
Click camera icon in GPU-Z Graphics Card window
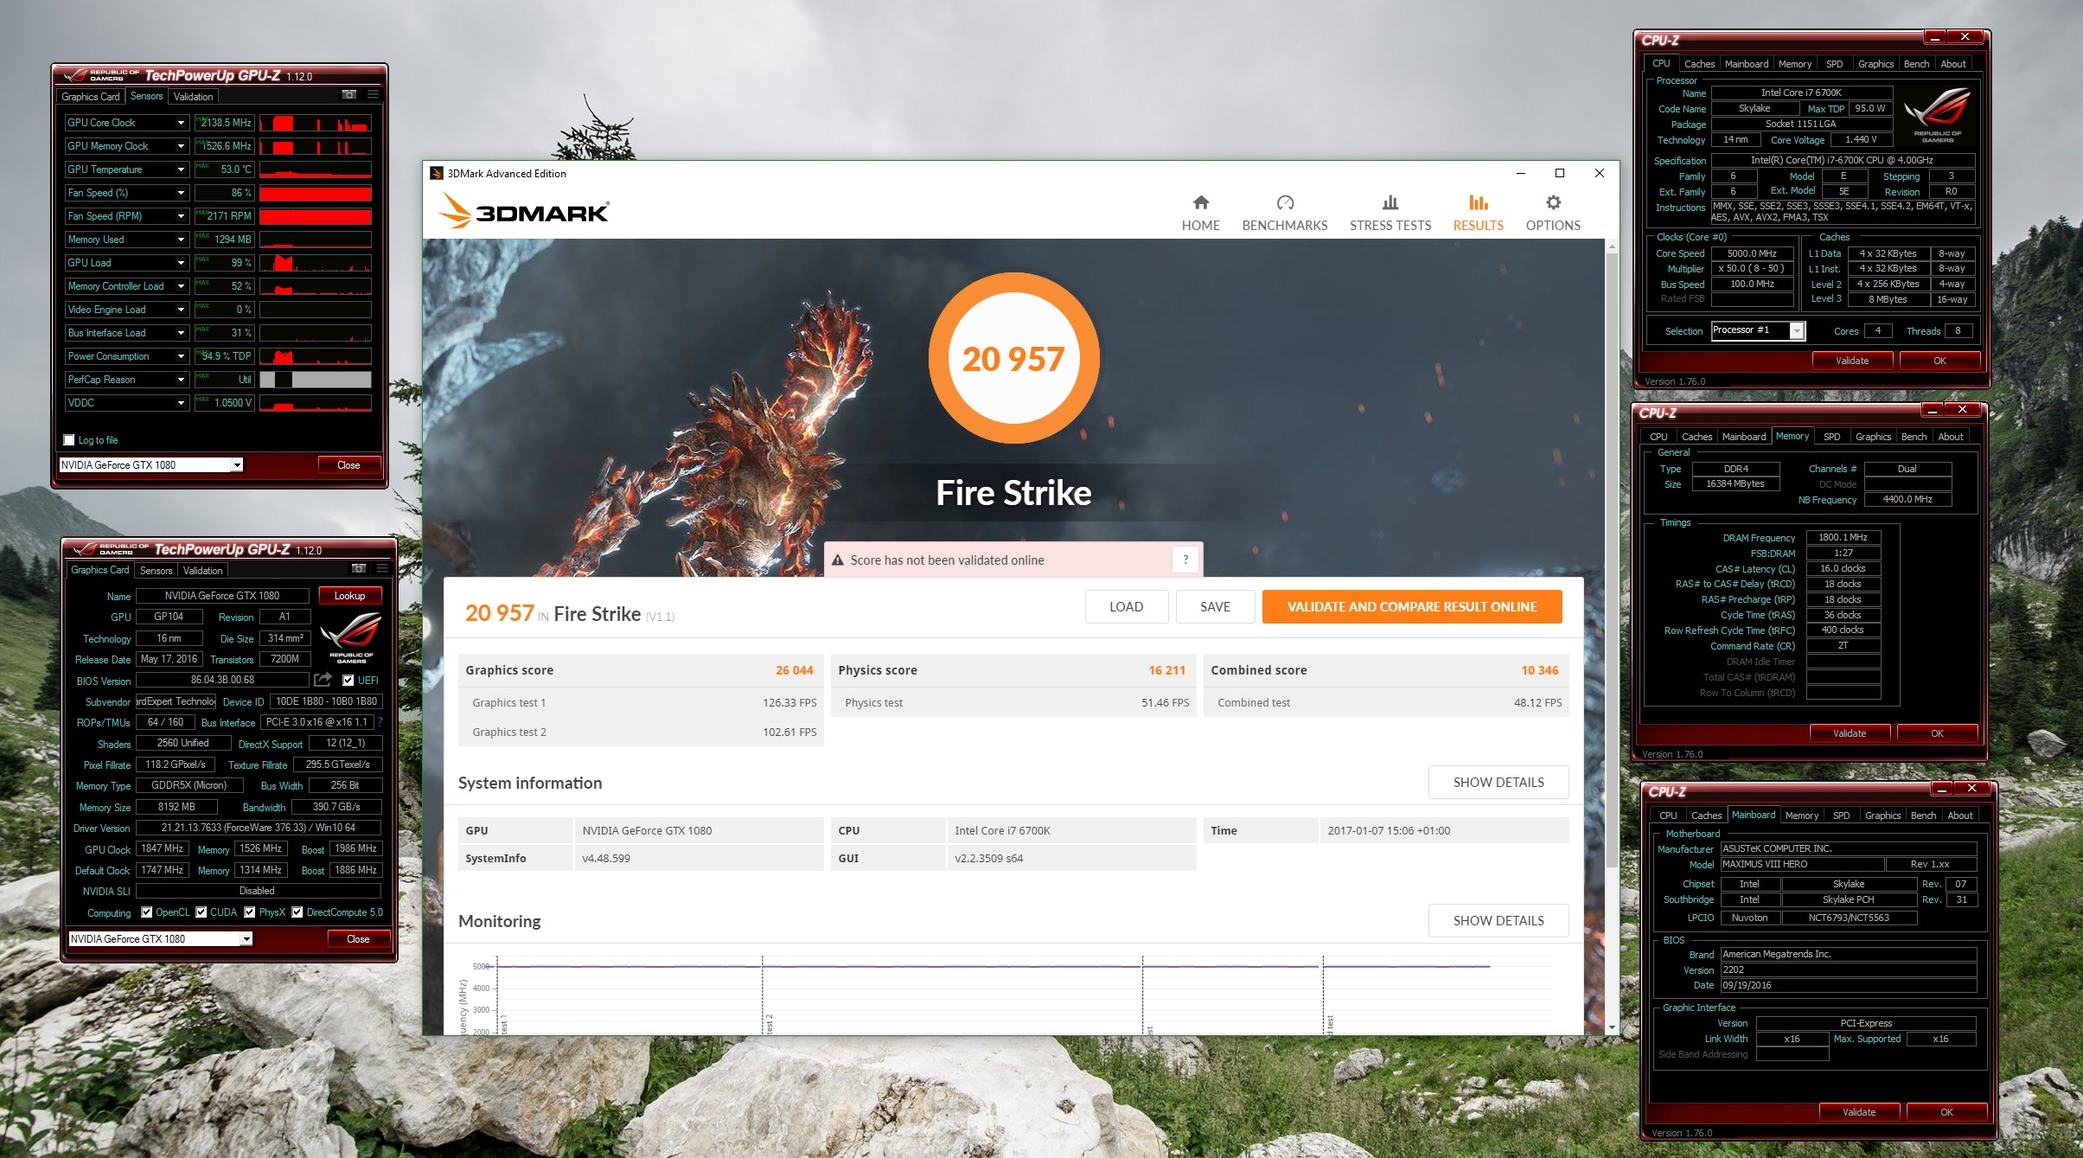click(x=359, y=569)
